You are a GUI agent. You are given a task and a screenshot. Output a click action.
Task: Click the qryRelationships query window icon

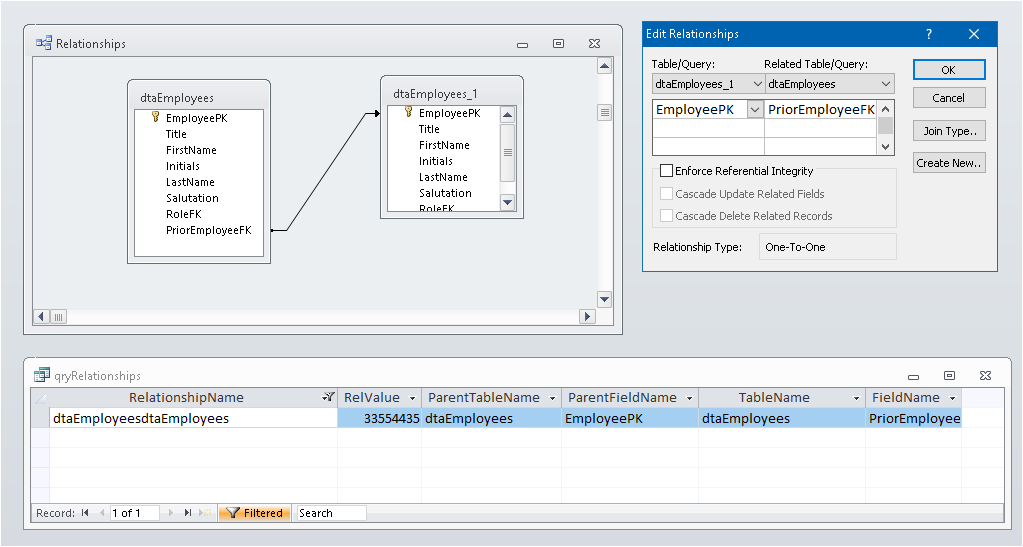[42, 375]
